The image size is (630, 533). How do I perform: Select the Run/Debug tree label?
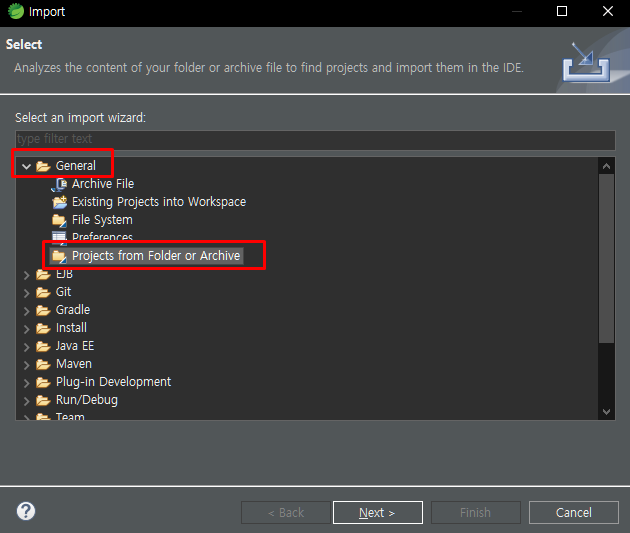pos(87,400)
